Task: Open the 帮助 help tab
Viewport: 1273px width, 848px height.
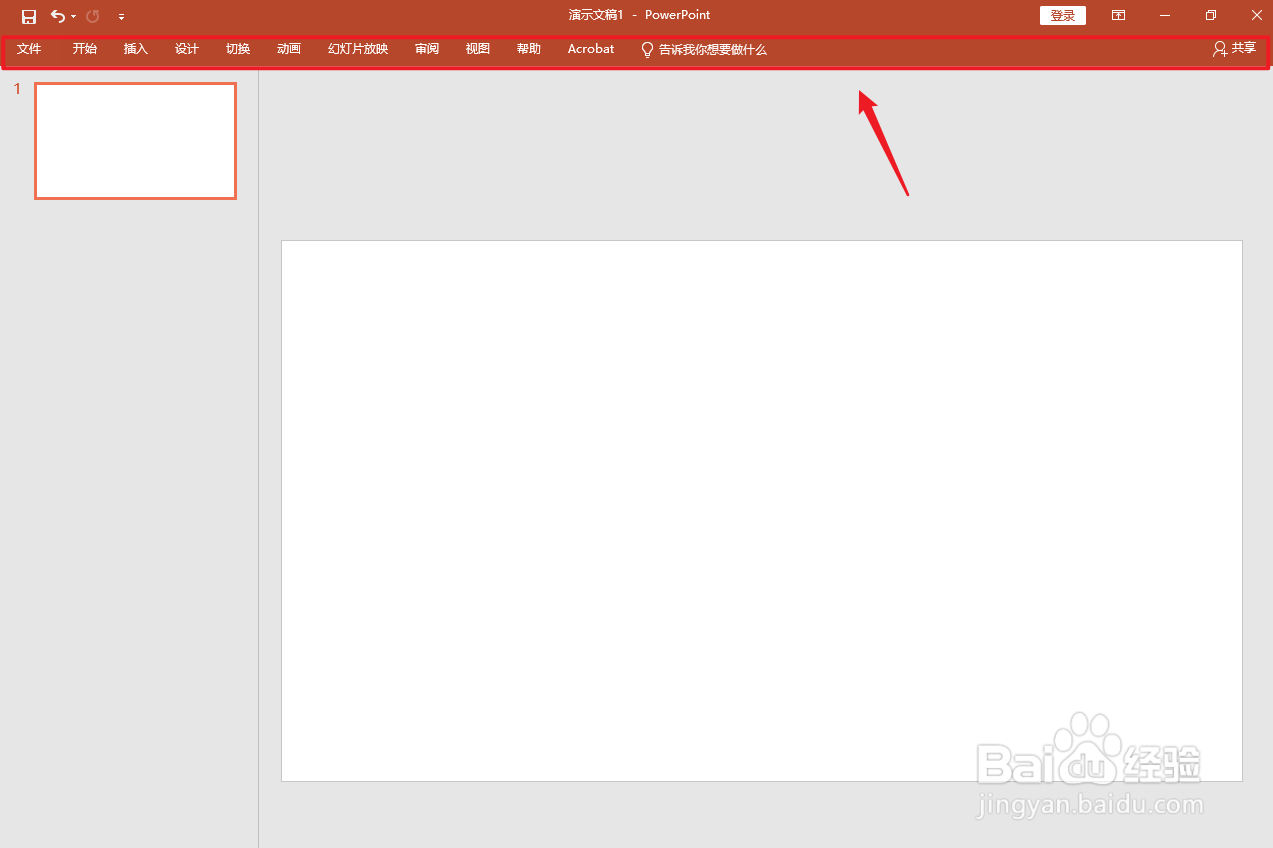Action: [529, 48]
